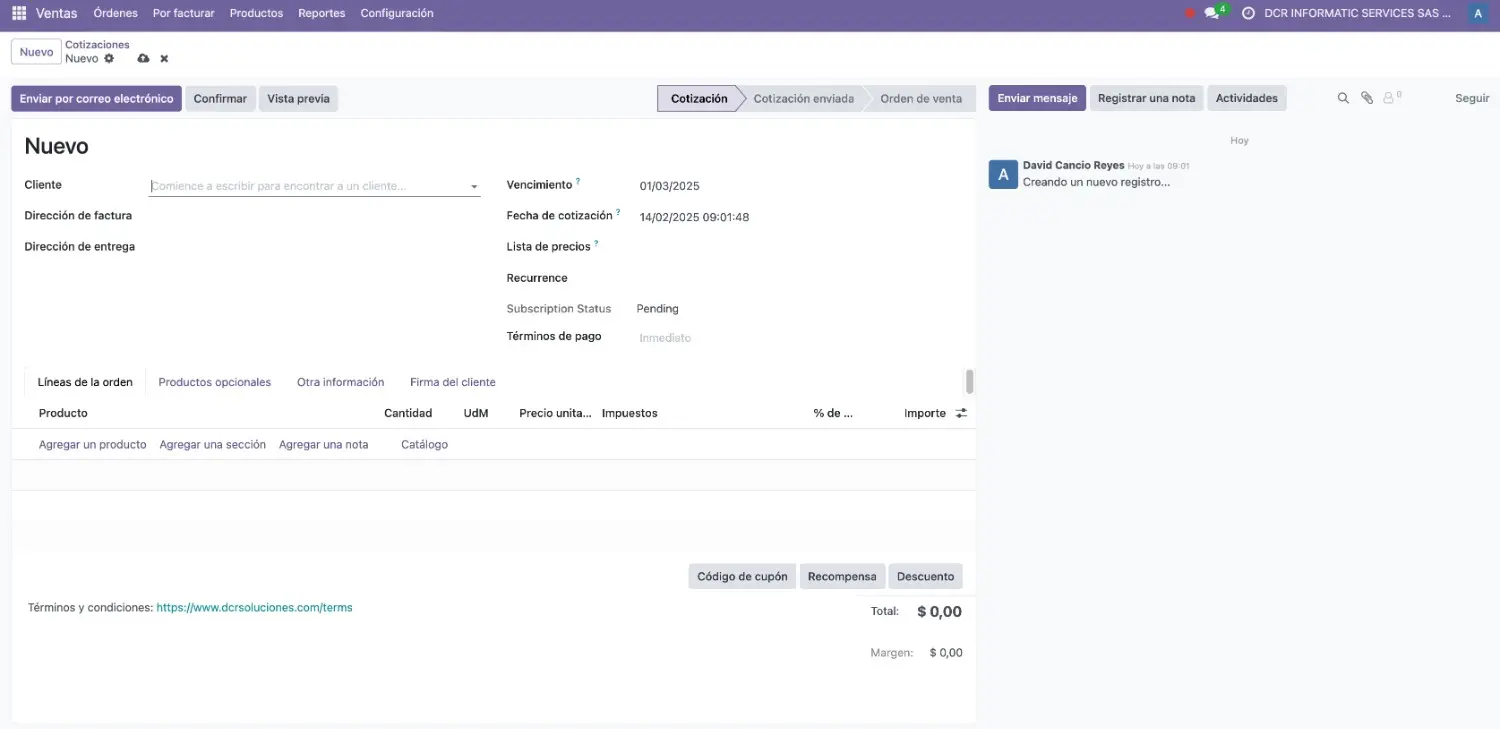This screenshot has height=729, width=1500.
Task: Toggle optional columns settings in order lines
Action: [961, 413]
